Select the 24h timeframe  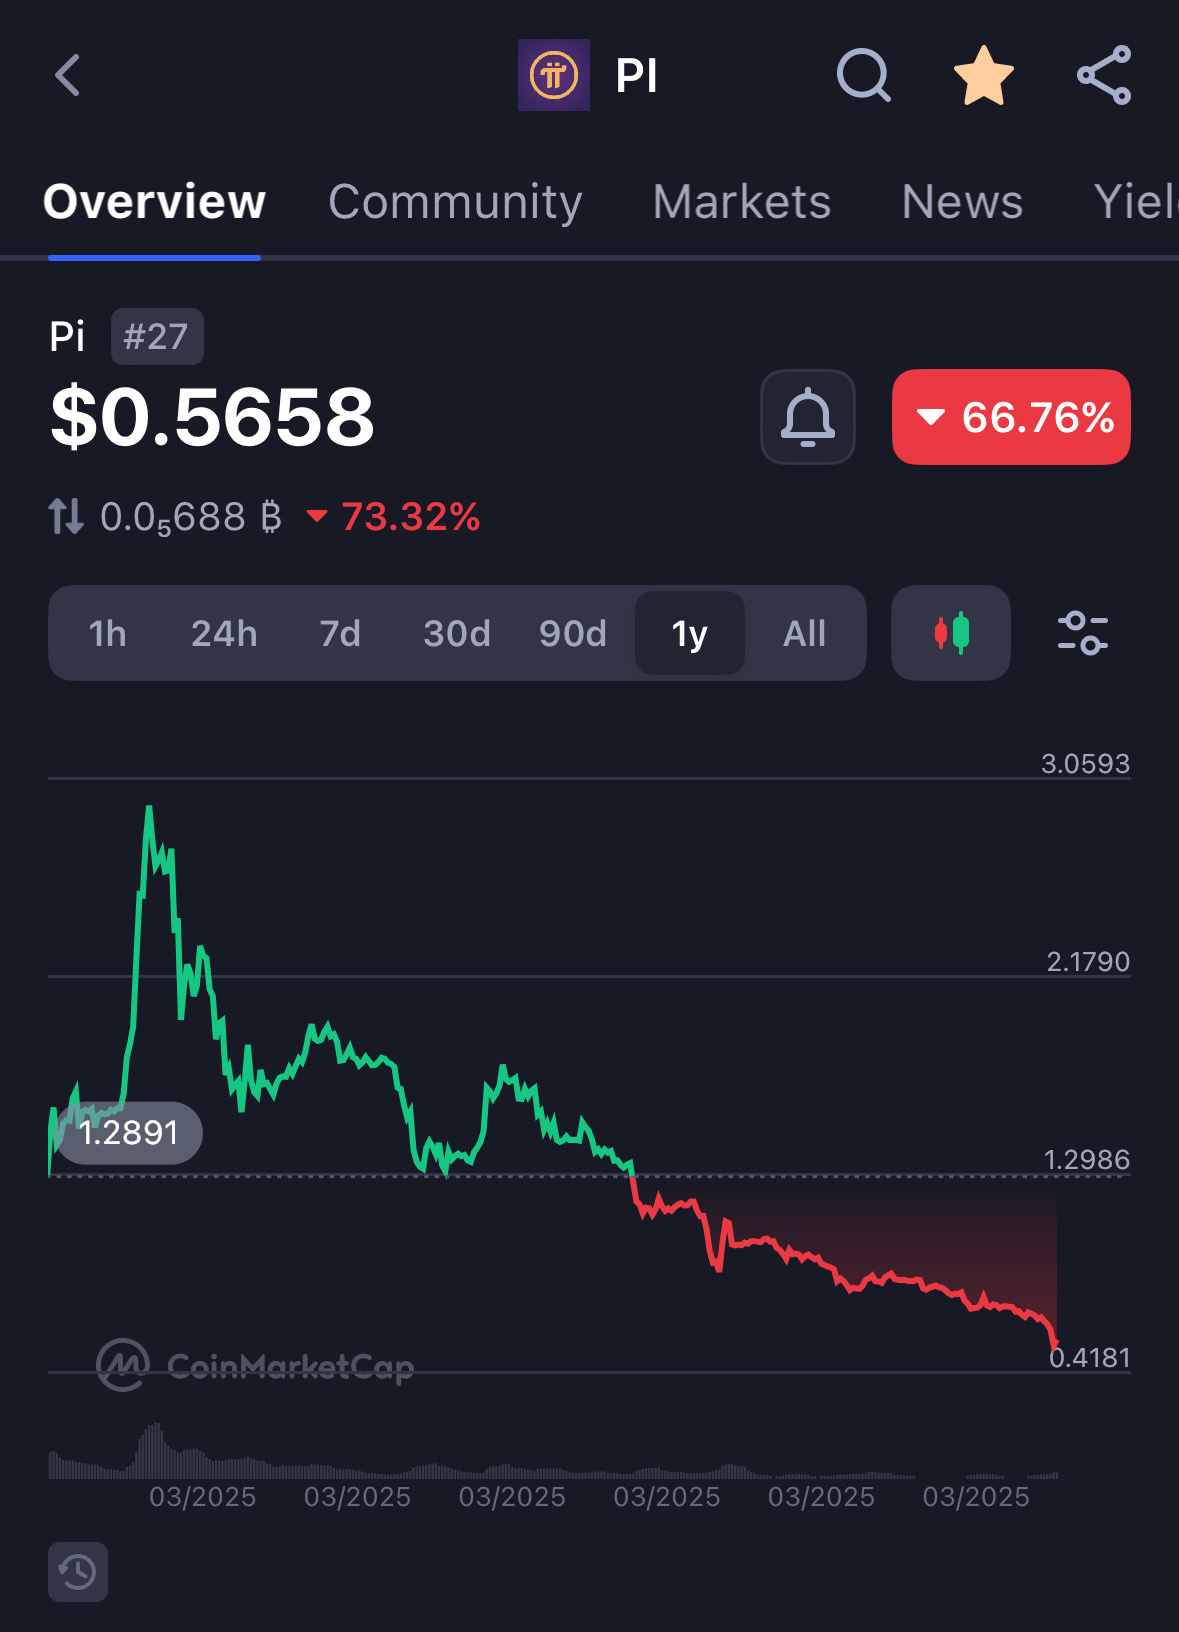(x=224, y=633)
